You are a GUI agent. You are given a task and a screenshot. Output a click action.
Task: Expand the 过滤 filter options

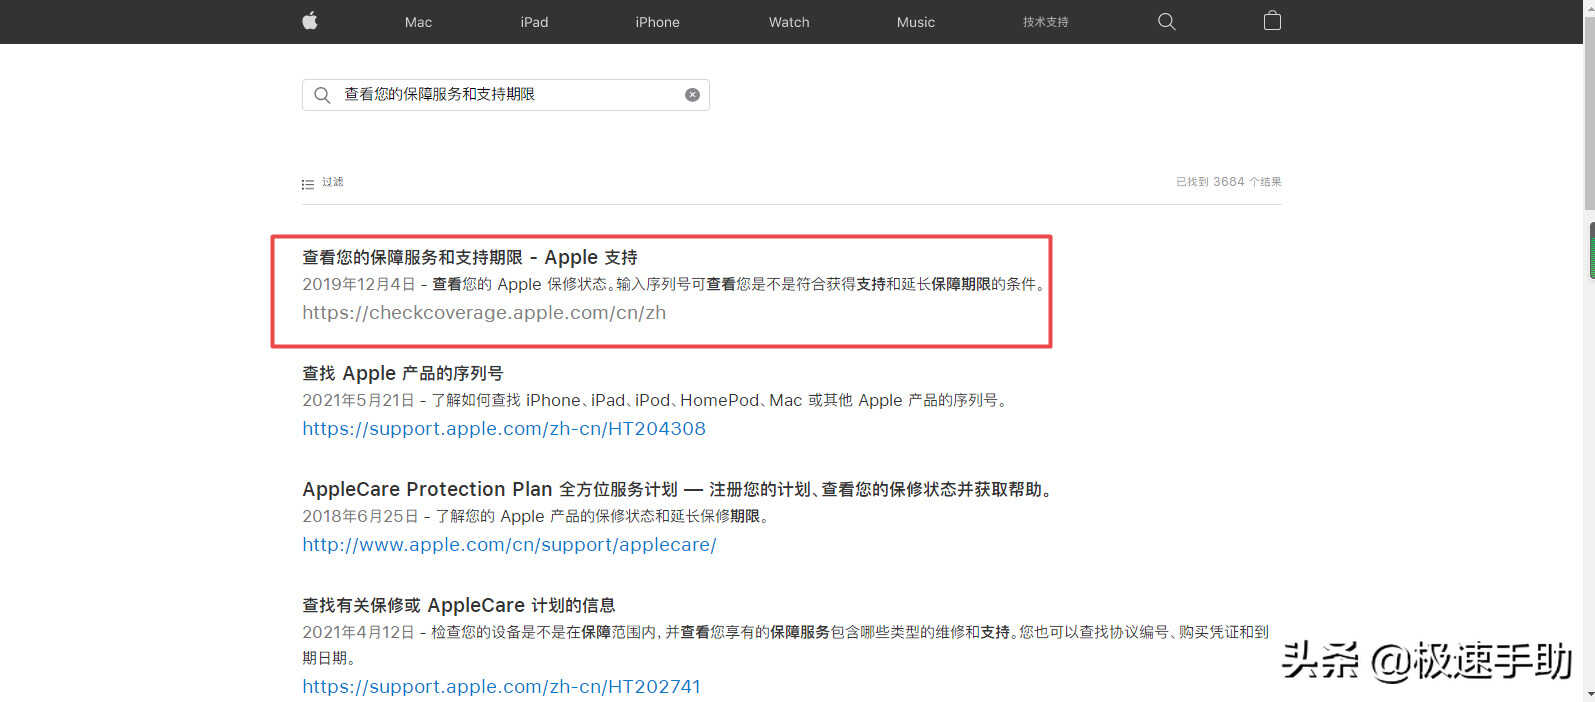click(x=332, y=182)
